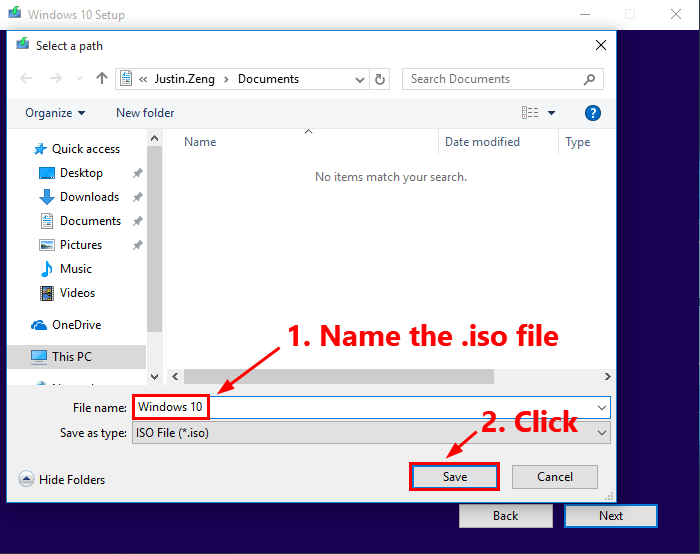This screenshot has height=554, width=700.
Task: Open the Save as type combo box
Action: (x=371, y=433)
